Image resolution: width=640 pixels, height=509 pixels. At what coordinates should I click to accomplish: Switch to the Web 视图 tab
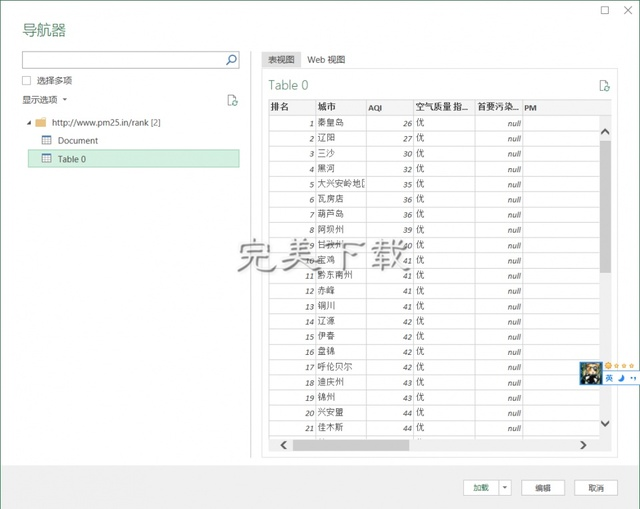pyautogui.click(x=326, y=60)
